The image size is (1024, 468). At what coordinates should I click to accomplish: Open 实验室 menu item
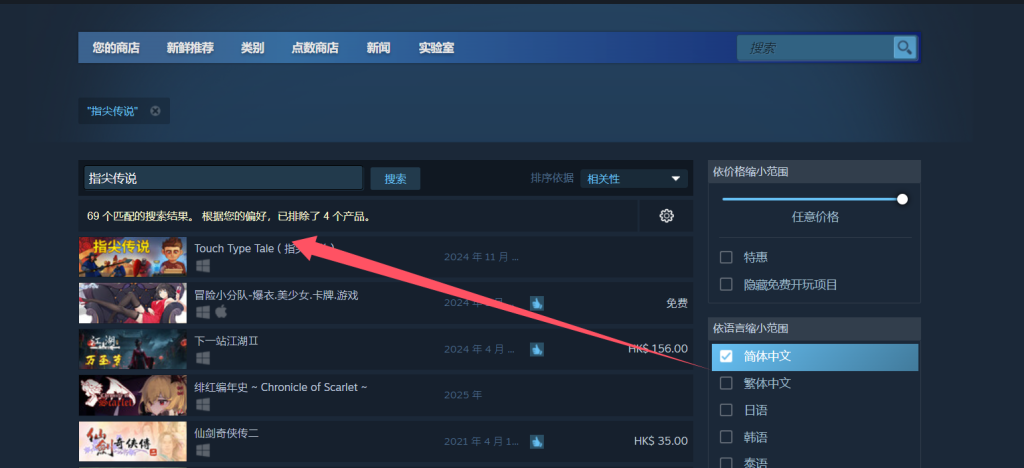coord(436,48)
